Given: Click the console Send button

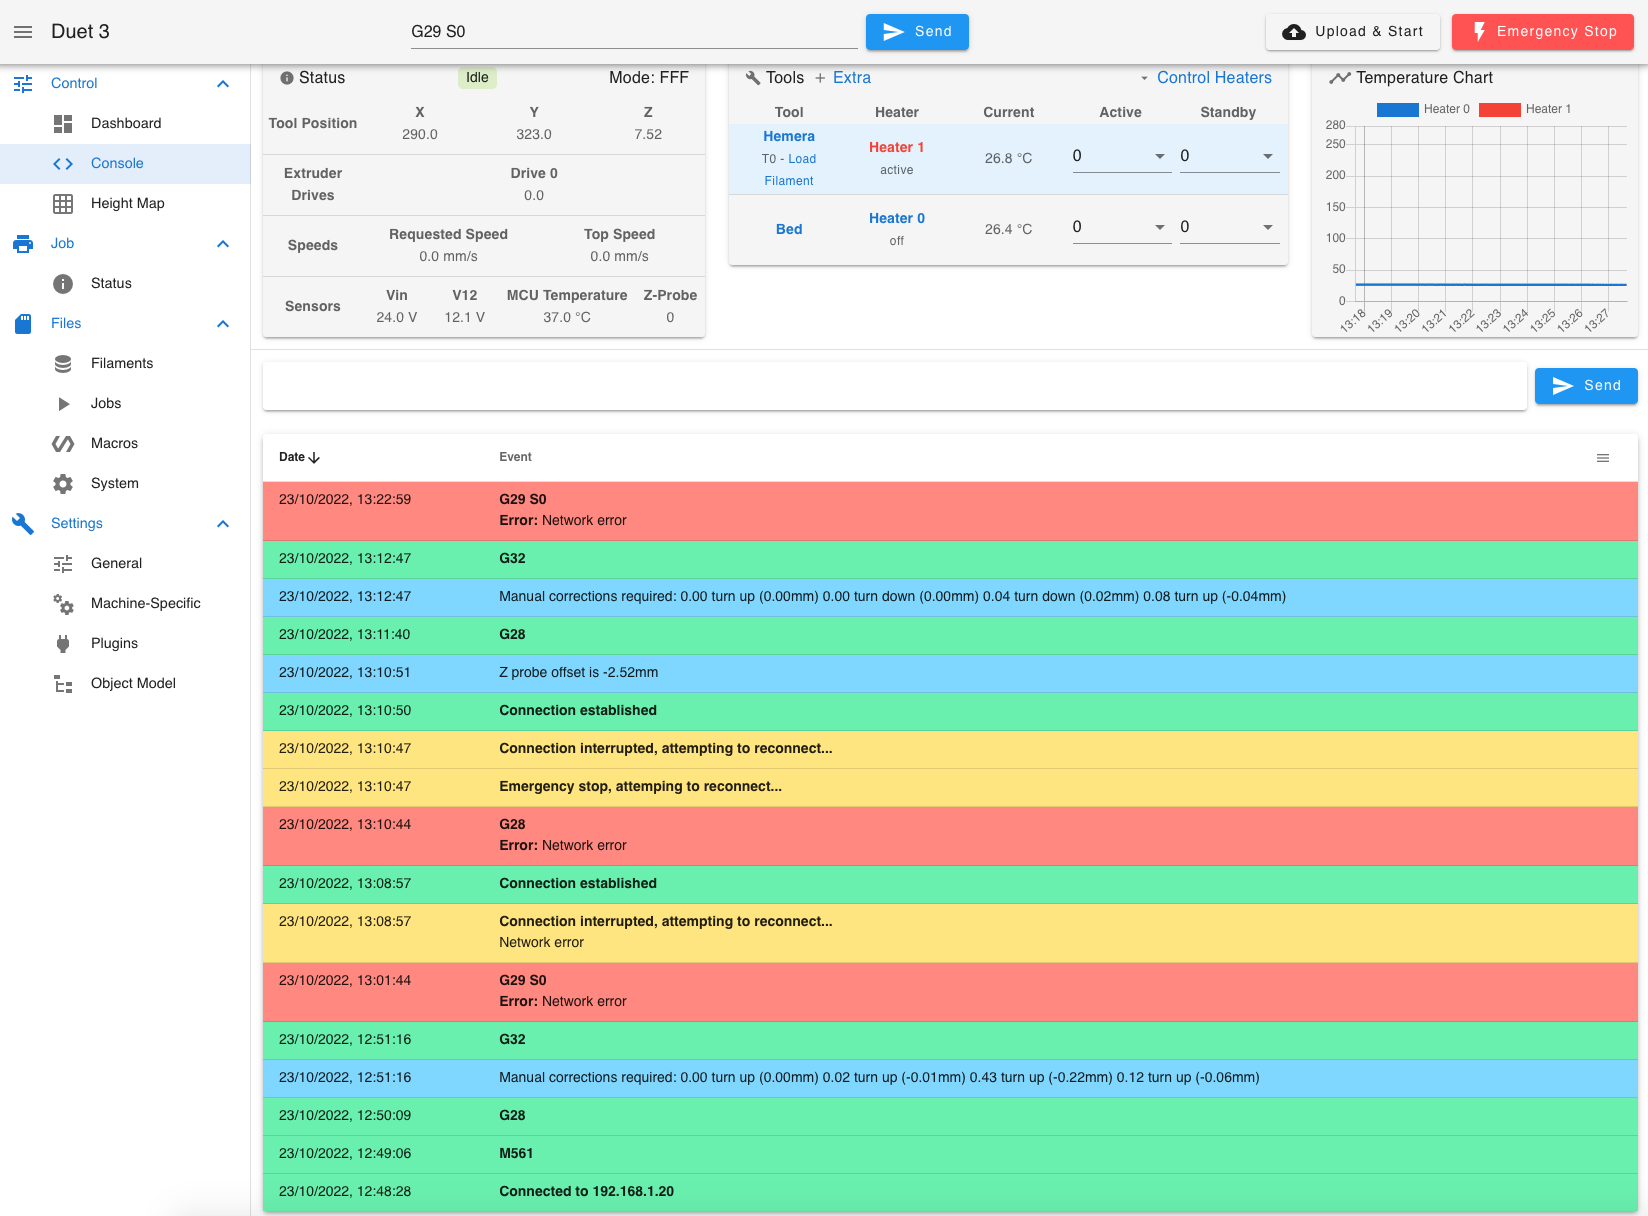Looking at the screenshot, I should tap(1586, 386).
